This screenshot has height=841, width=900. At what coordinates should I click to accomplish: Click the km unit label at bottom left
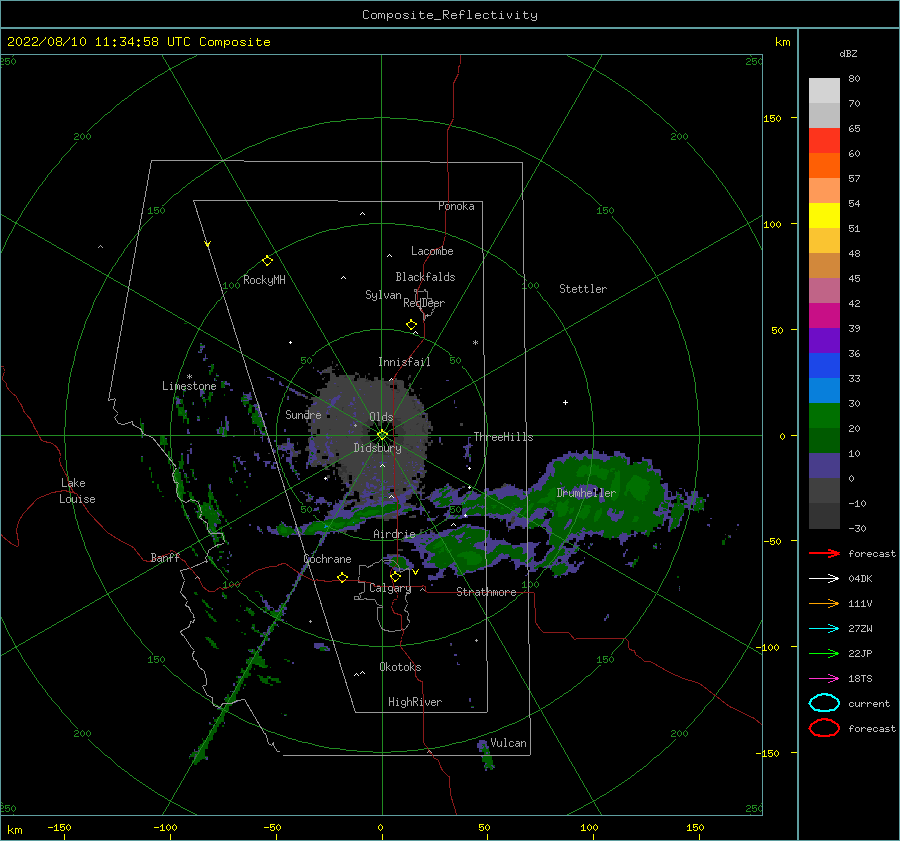(x=14, y=830)
